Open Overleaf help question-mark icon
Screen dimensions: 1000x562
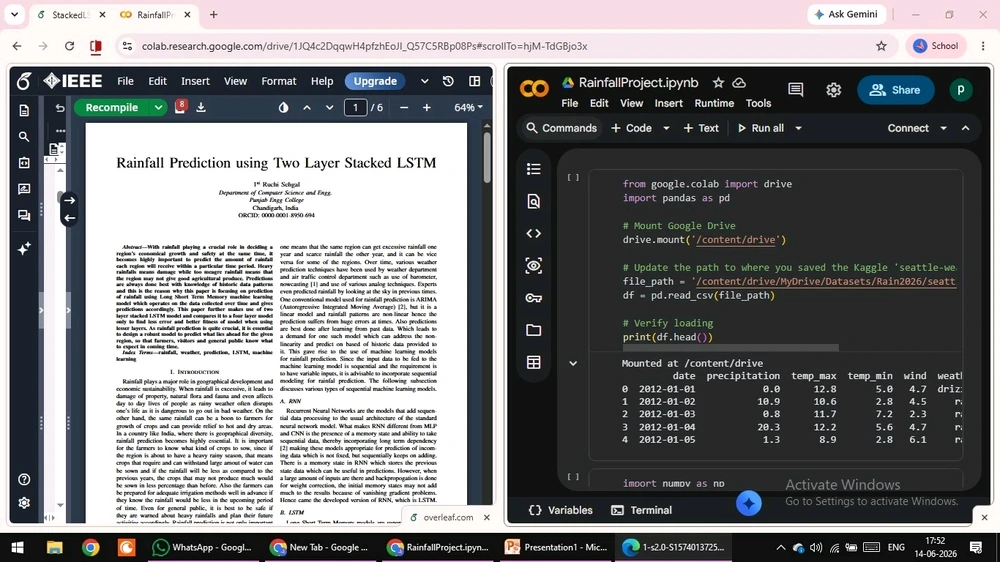click(24, 479)
